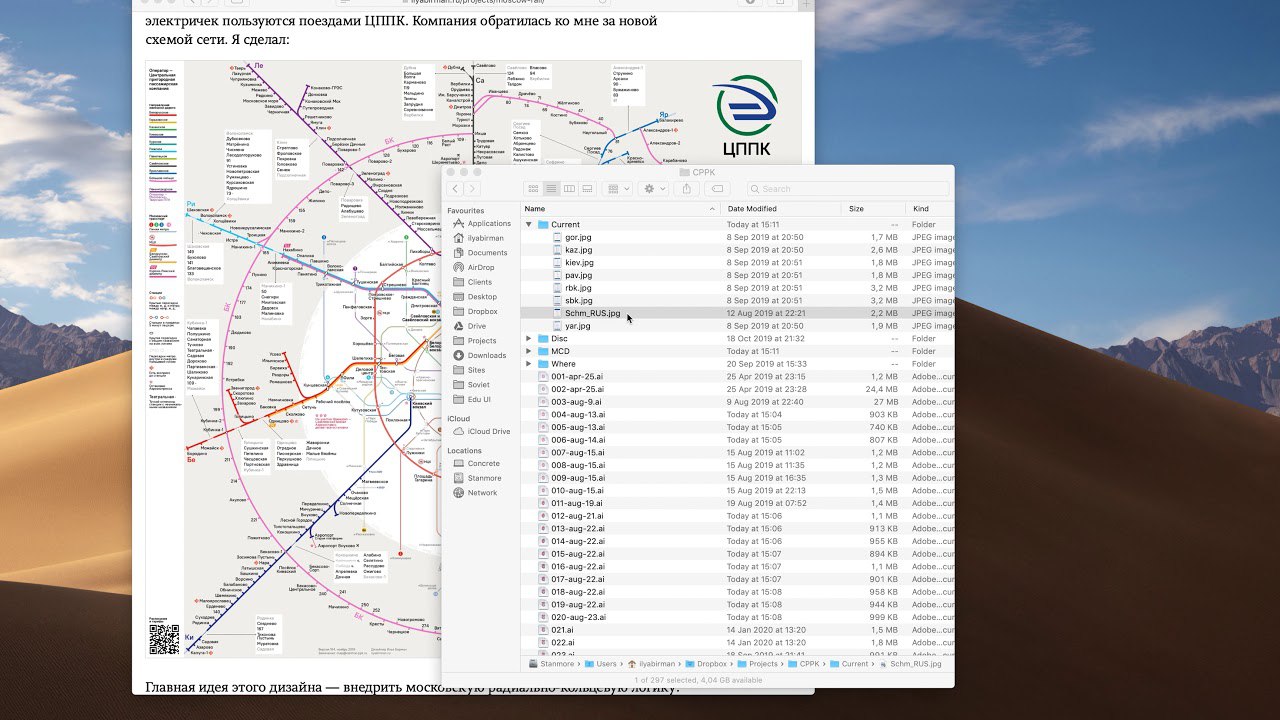Click the Edit Tags toolbar button
Image resolution: width=1280 pixels, height=720 pixels.
pos(718,188)
